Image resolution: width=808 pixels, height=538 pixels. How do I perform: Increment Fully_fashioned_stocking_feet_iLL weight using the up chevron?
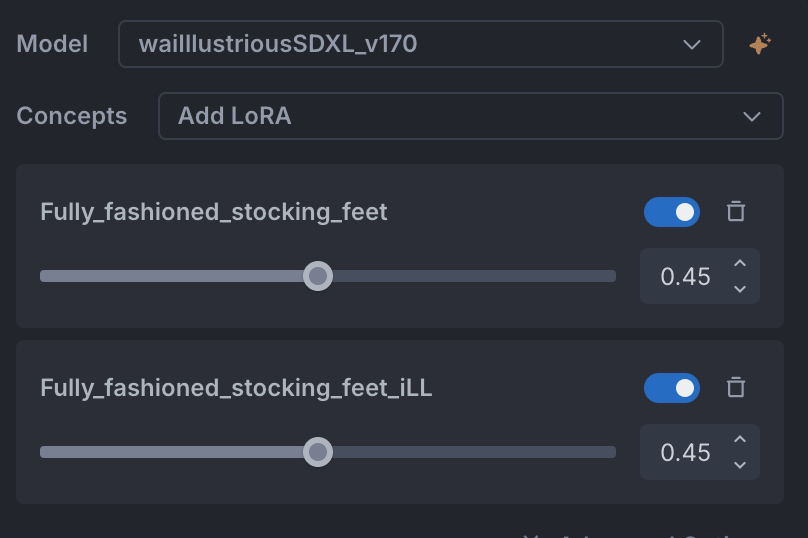(x=740, y=440)
